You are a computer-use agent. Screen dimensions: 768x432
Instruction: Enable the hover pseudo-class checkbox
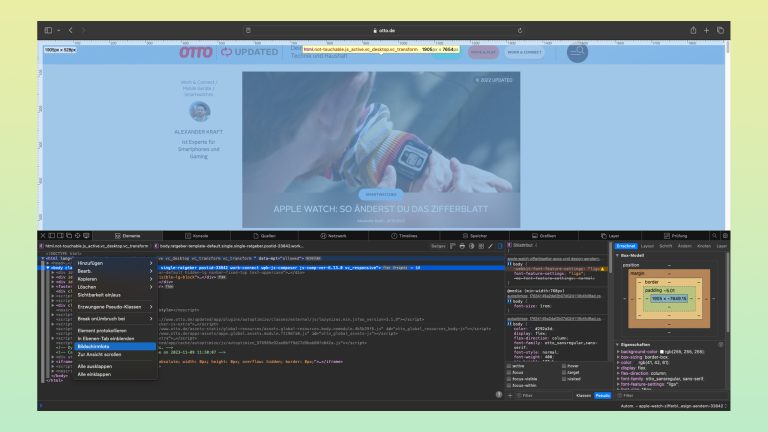click(x=562, y=366)
